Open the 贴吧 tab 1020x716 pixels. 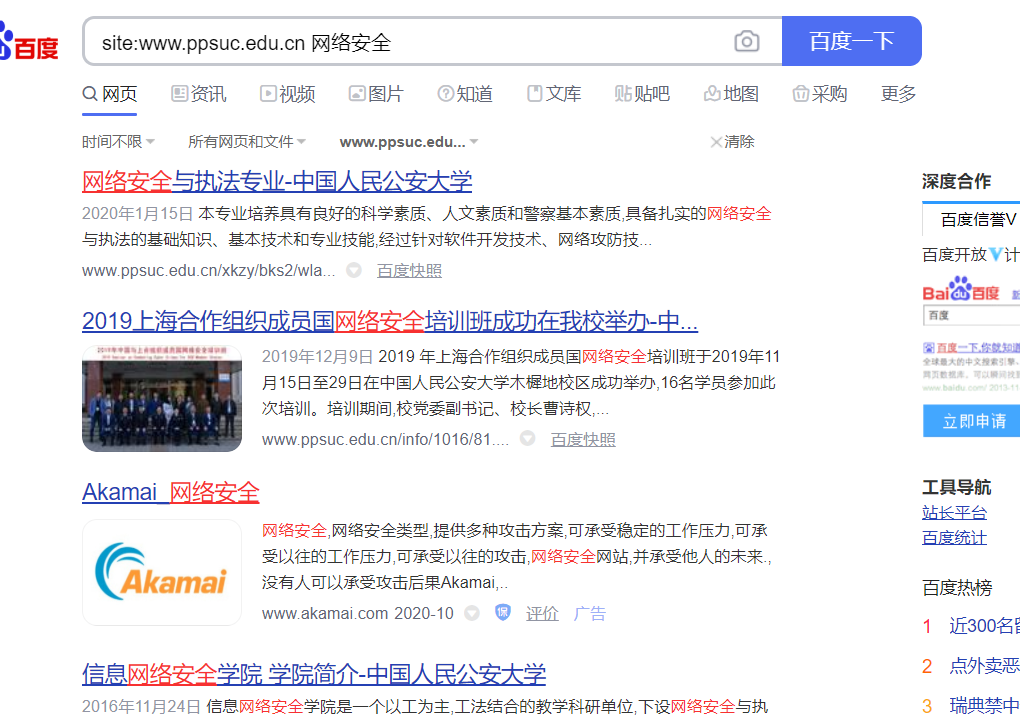(x=642, y=94)
